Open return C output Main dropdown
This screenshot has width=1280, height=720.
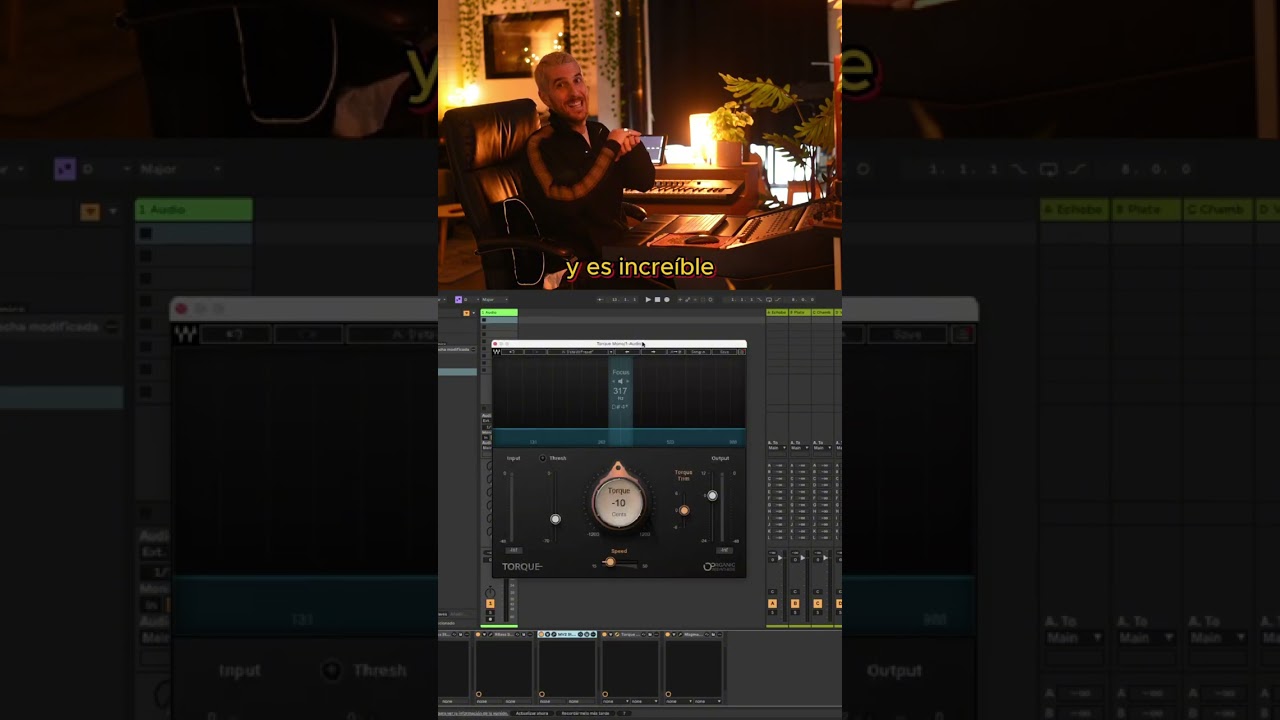pyautogui.click(x=822, y=448)
